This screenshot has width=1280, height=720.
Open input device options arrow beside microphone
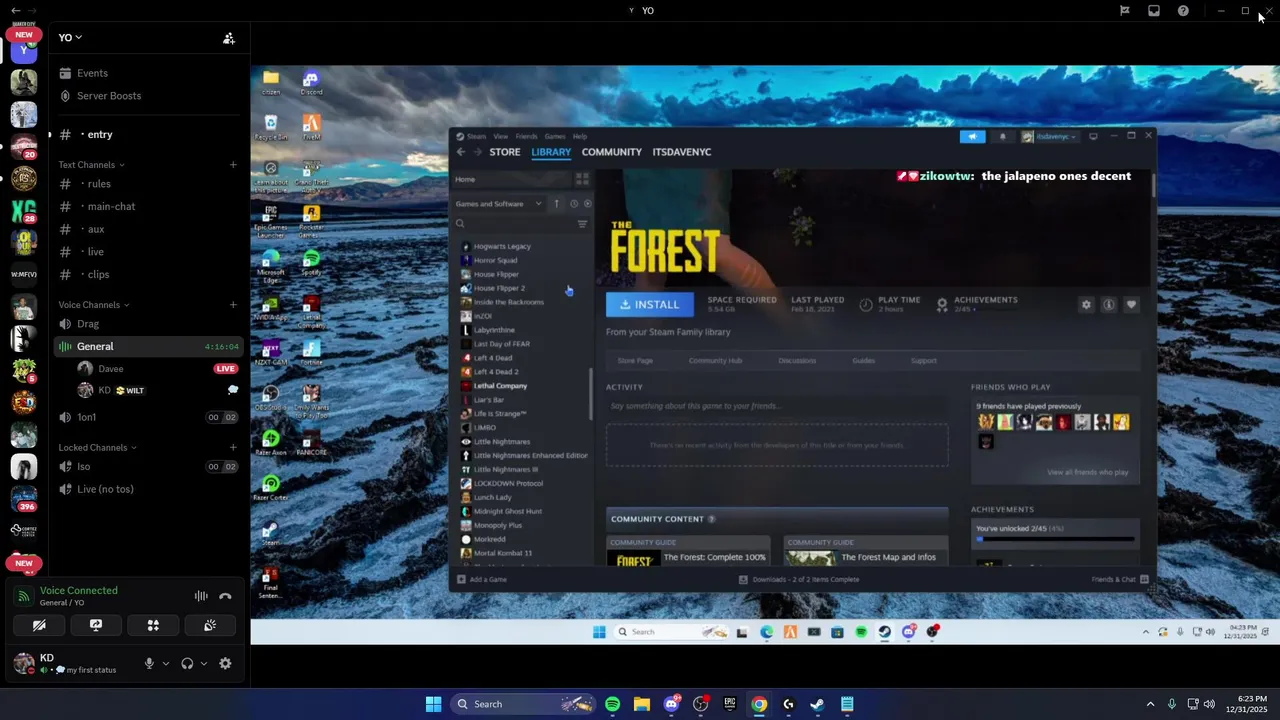166,663
